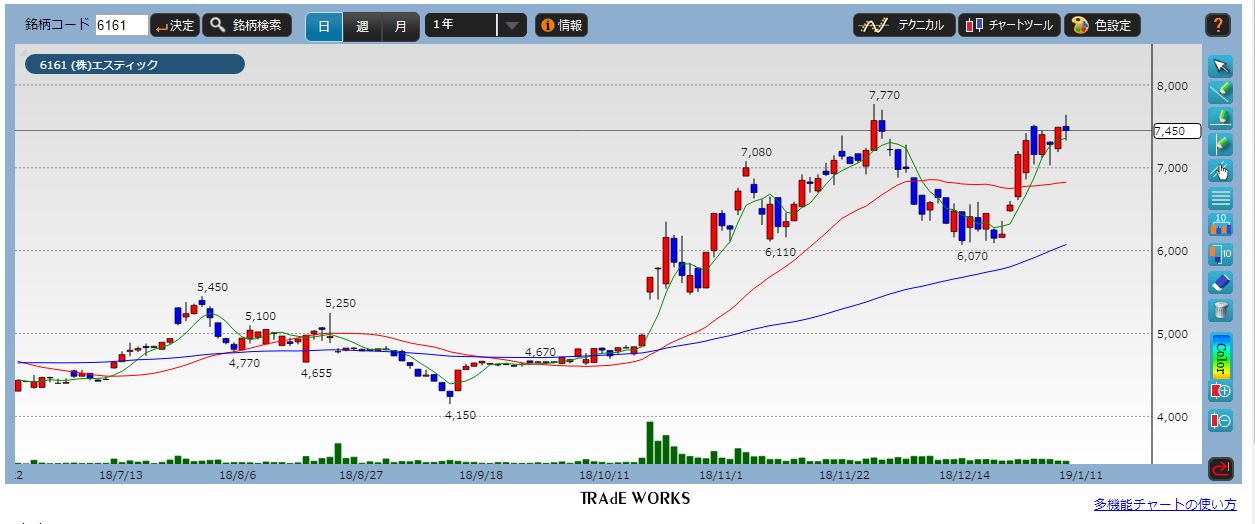
Task: Choose the horizontal line drawing tool
Action: 1220,118
